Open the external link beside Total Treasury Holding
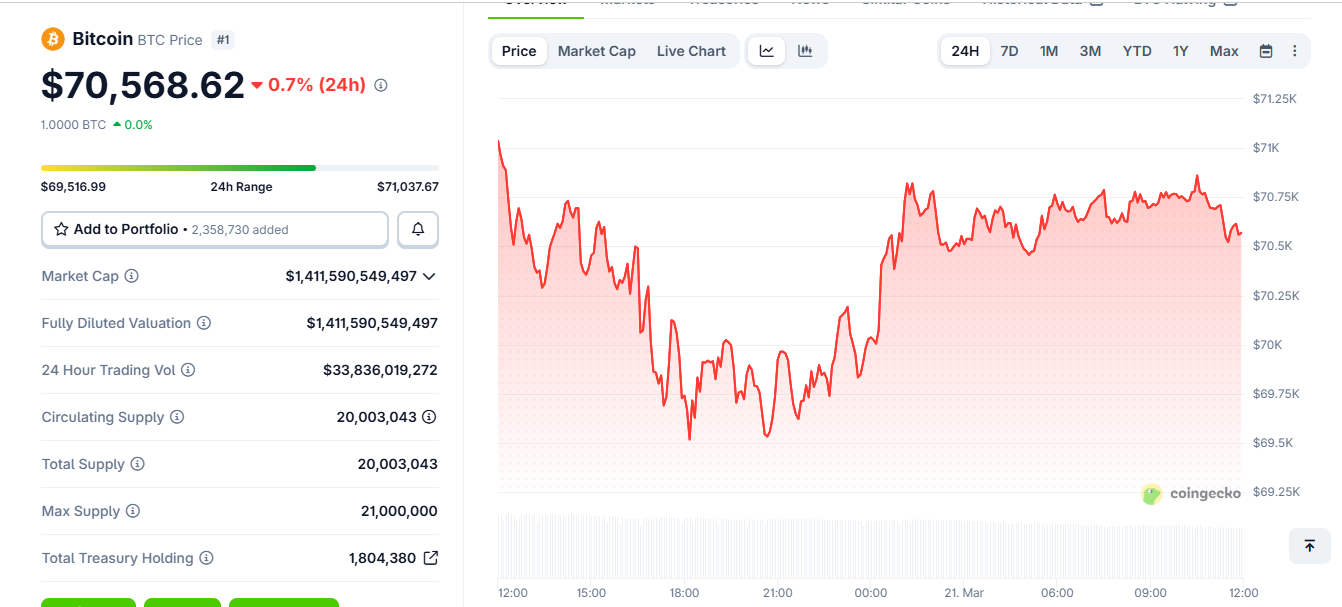This screenshot has height=607, width=1342. coord(431,558)
